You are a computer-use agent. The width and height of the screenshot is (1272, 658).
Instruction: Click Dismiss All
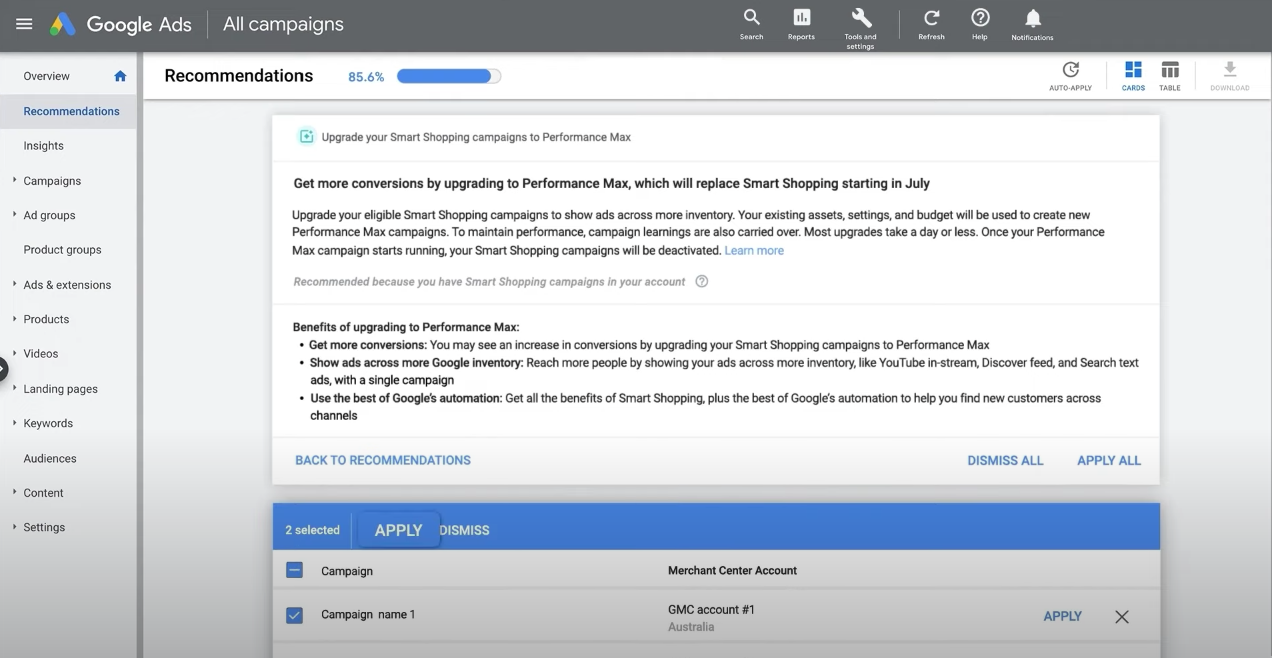pyautogui.click(x=1005, y=461)
